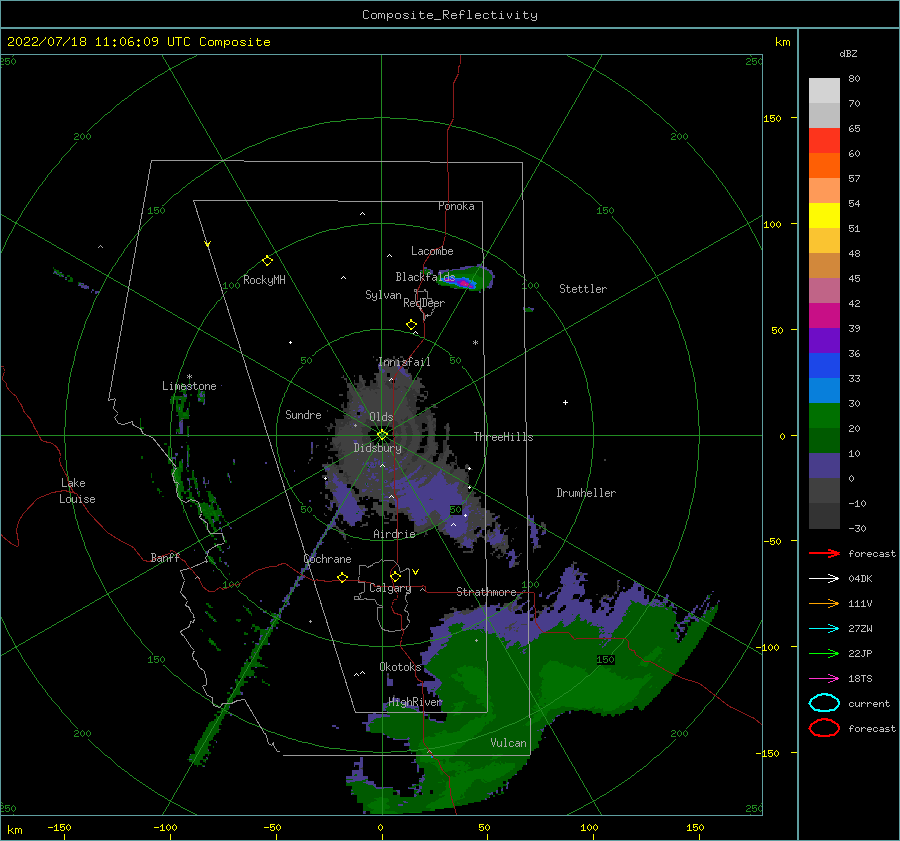Click the Calgary city label
Image resolution: width=900 pixels, height=841 pixels.
click(x=390, y=588)
